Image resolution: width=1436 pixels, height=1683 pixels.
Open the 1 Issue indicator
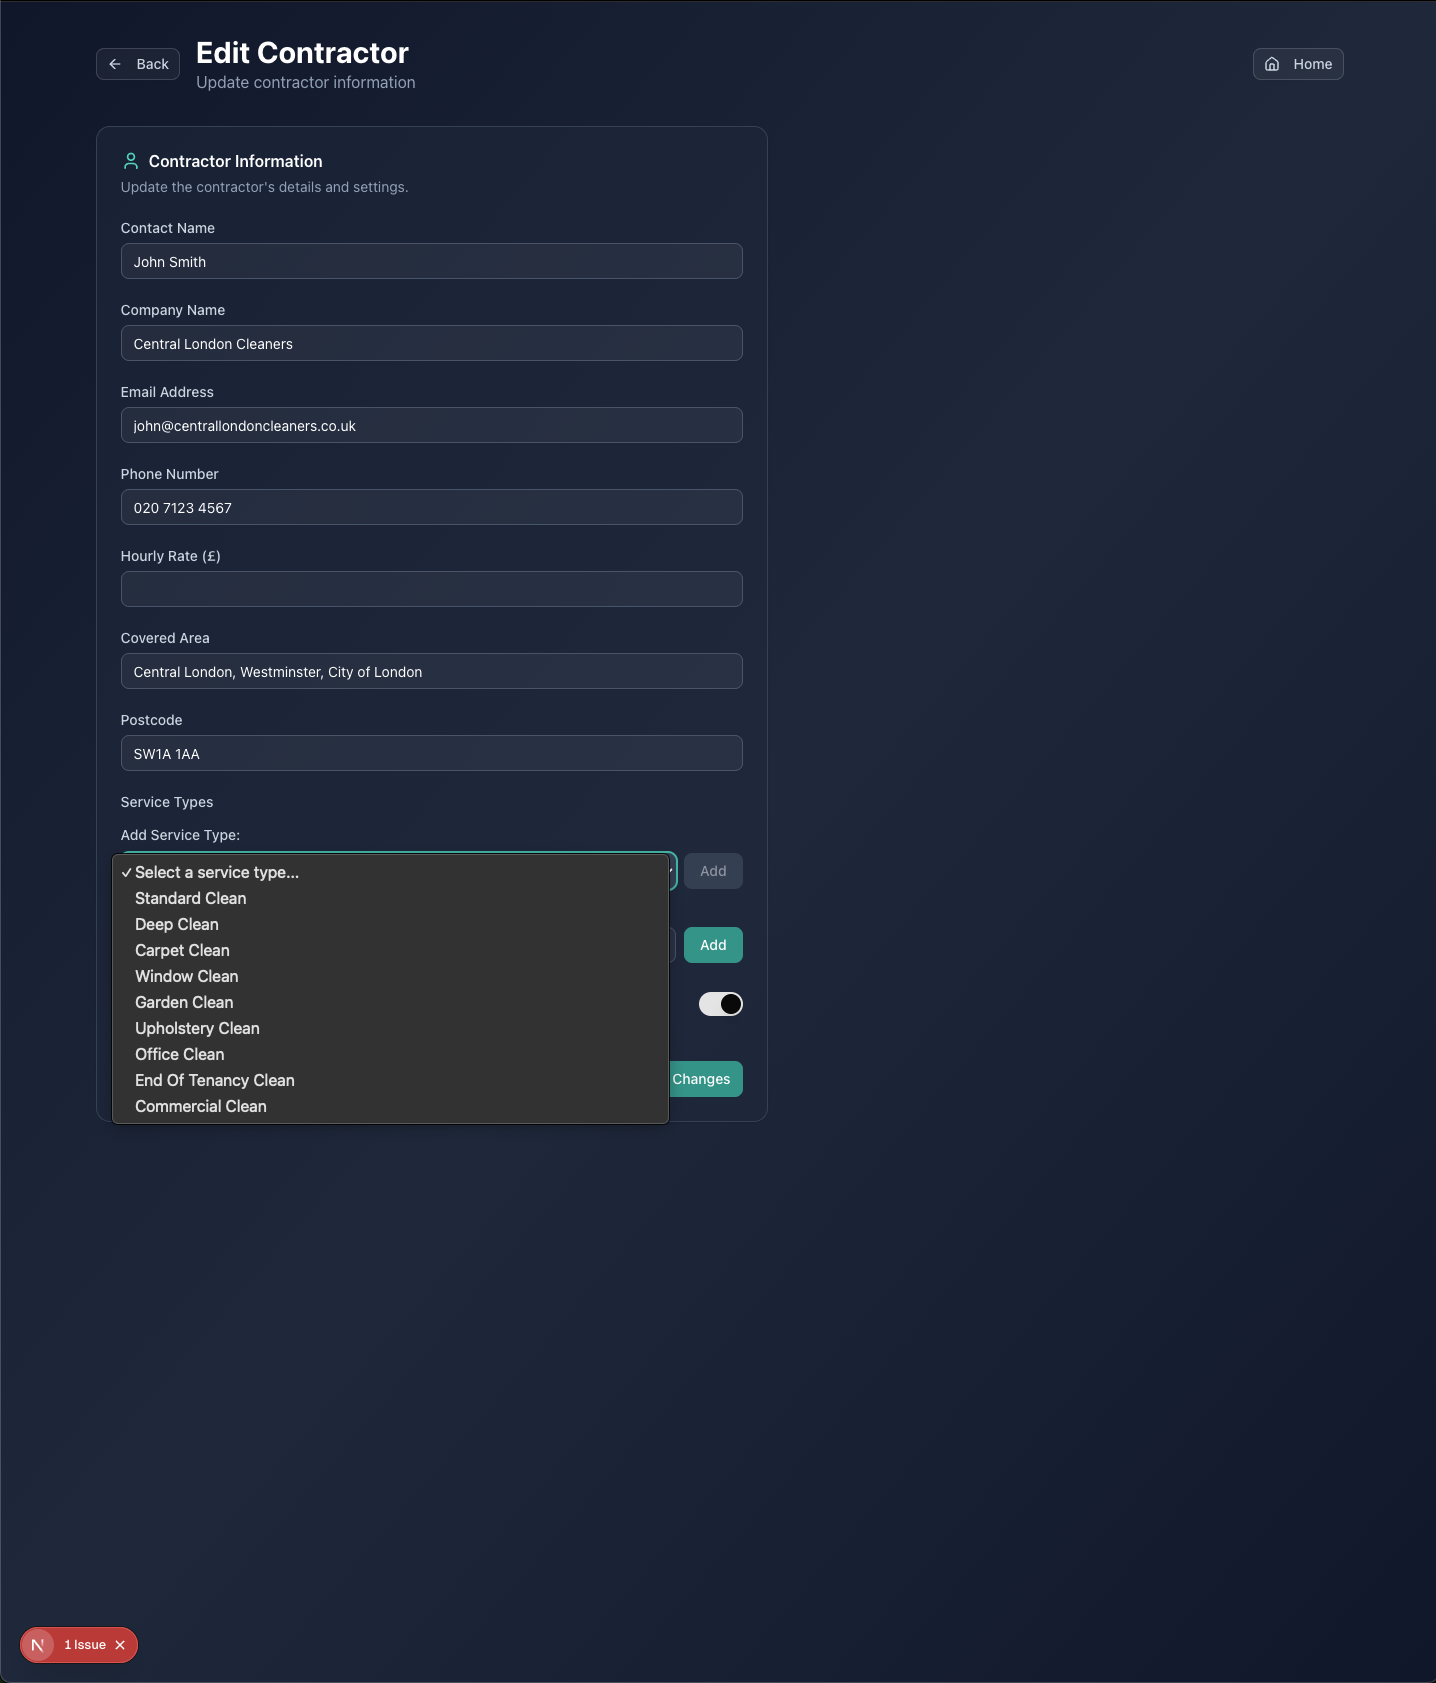click(x=85, y=1645)
